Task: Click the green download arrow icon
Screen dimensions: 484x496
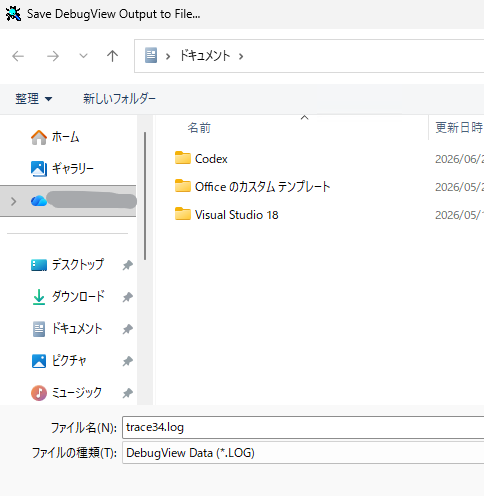Action: click(39, 297)
